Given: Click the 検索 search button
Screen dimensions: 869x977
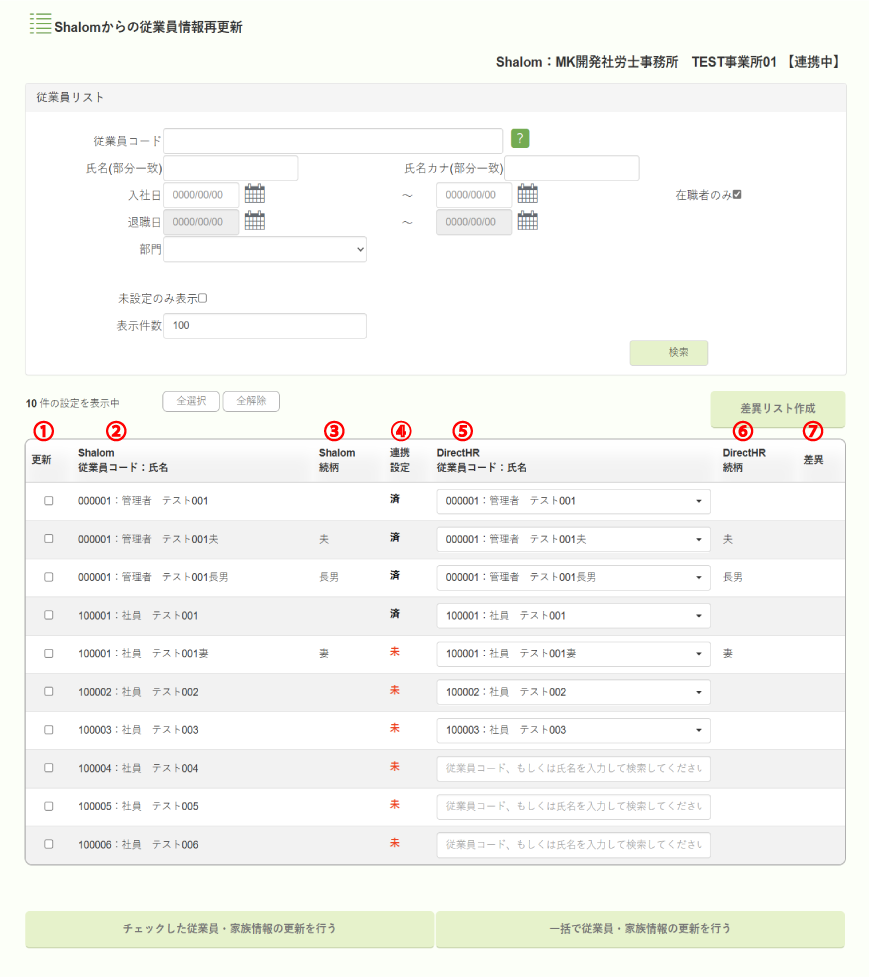Looking at the screenshot, I should point(668,352).
